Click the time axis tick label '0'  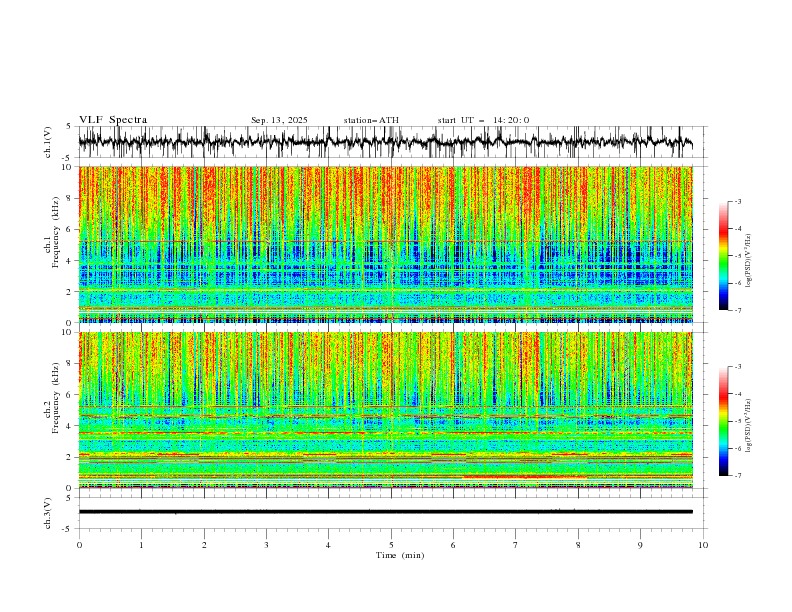click(79, 545)
